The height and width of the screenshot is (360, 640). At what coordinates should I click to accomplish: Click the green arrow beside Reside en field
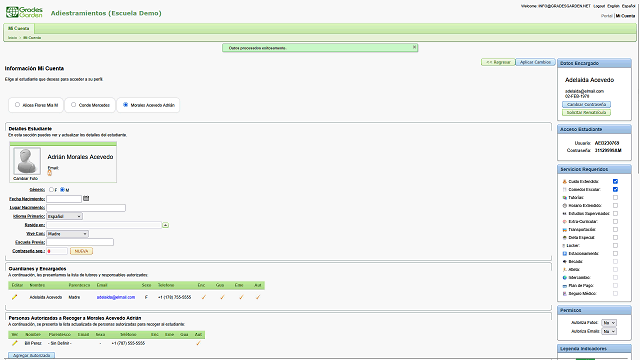click(x=165, y=225)
